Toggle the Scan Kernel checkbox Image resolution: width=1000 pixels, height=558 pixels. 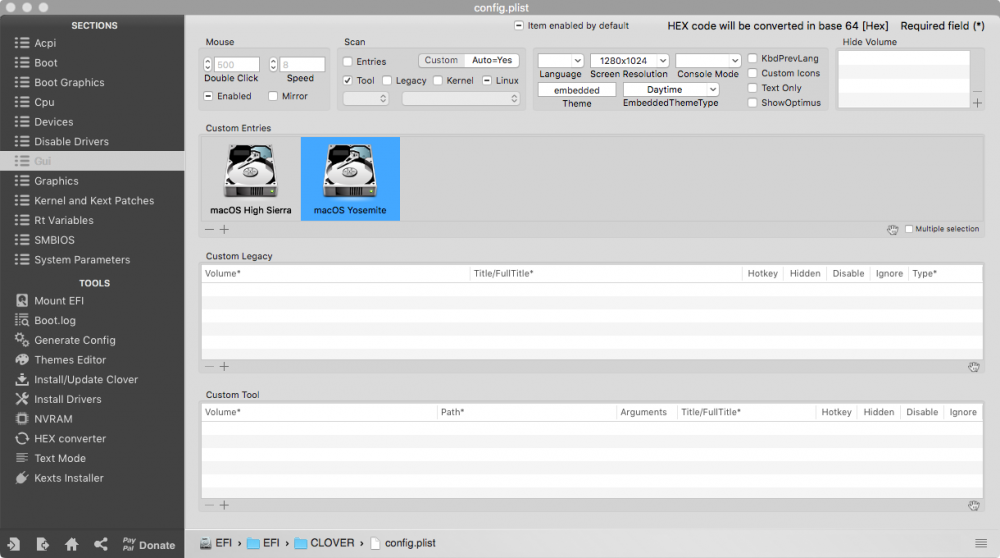click(438, 80)
